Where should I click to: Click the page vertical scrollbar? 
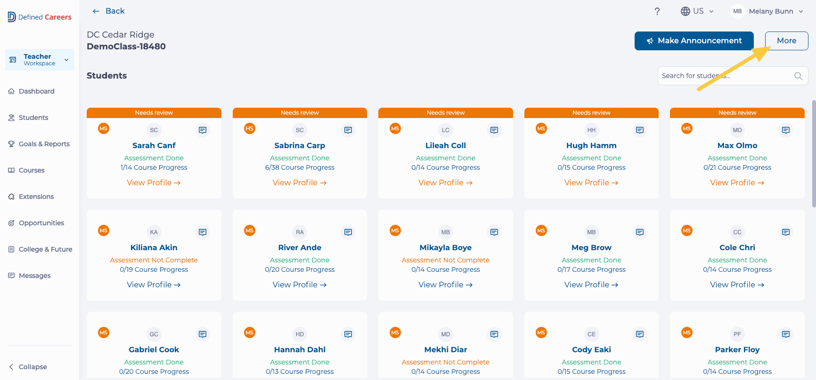pos(813,154)
